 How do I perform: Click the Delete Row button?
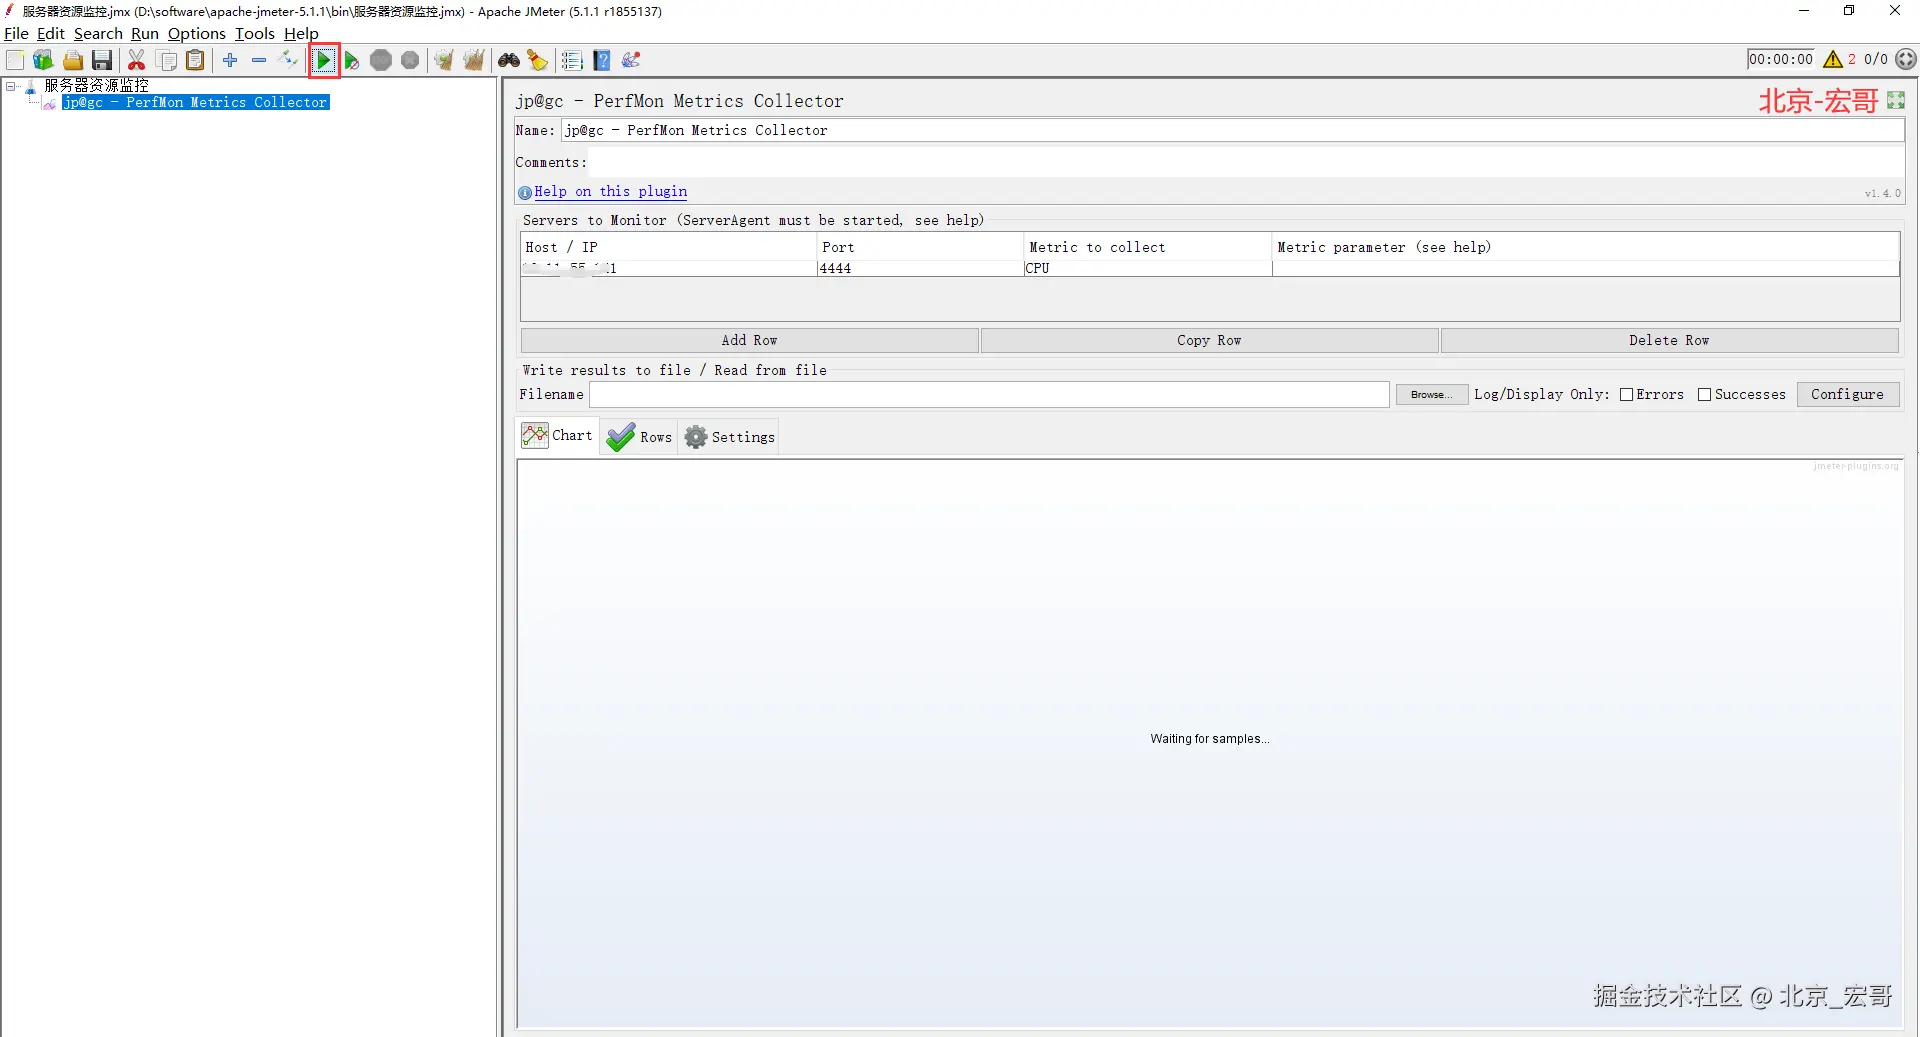coord(1669,341)
